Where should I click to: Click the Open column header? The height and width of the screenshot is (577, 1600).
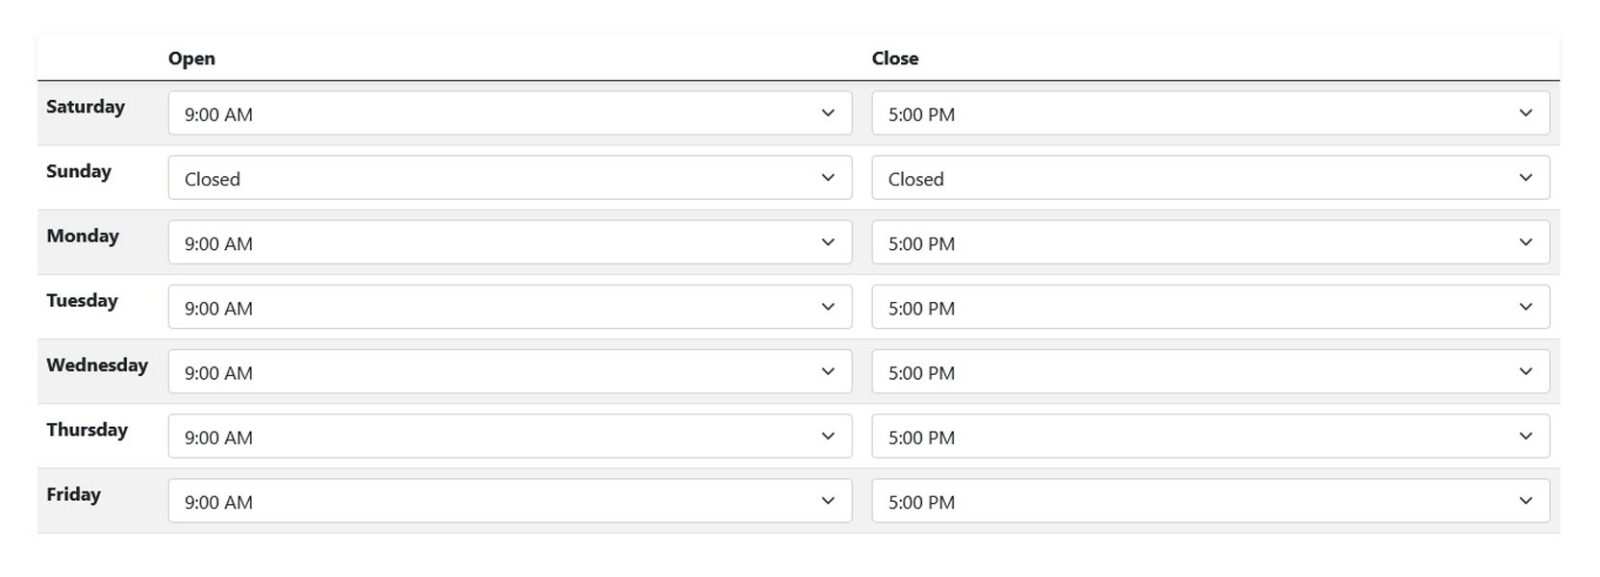click(x=191, y=58)
